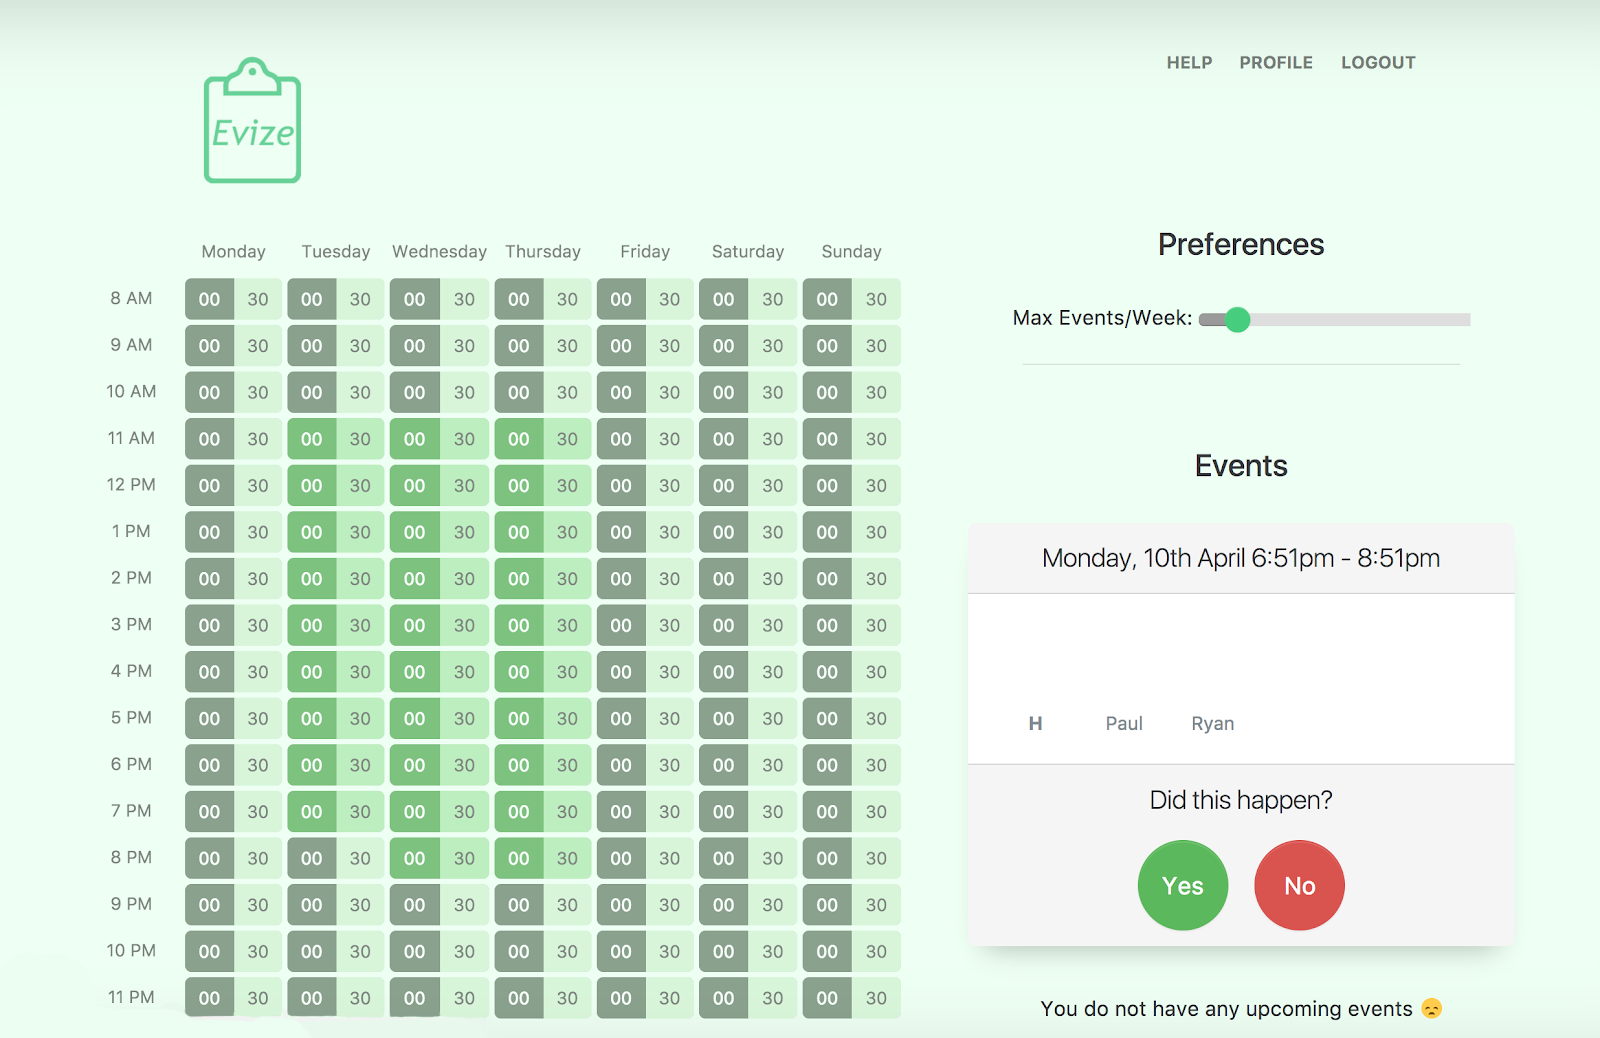Toggle Thursday 12 PM :30 slot
This screenshot has width=1600, height=1038.
567,486
